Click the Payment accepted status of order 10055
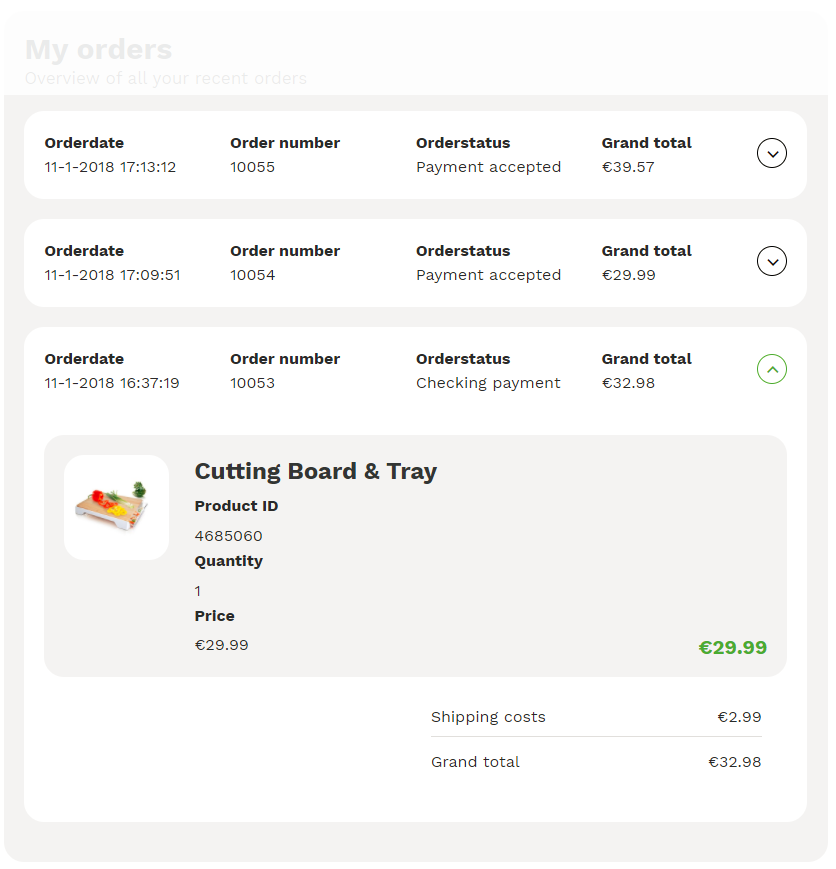This screenshot has width=836, height=869. pos(488,167)
